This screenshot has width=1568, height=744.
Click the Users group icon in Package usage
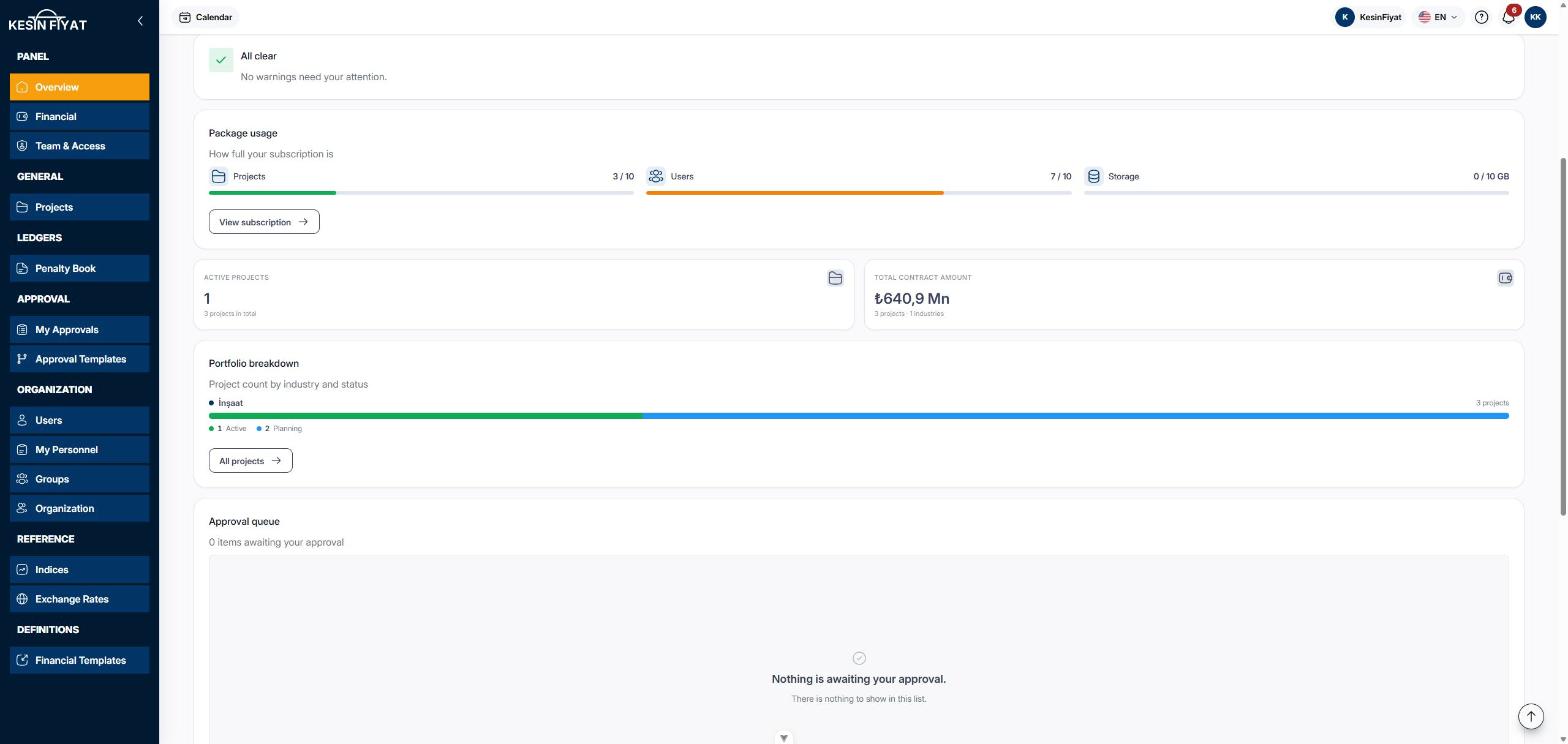(x=656, y=176)
